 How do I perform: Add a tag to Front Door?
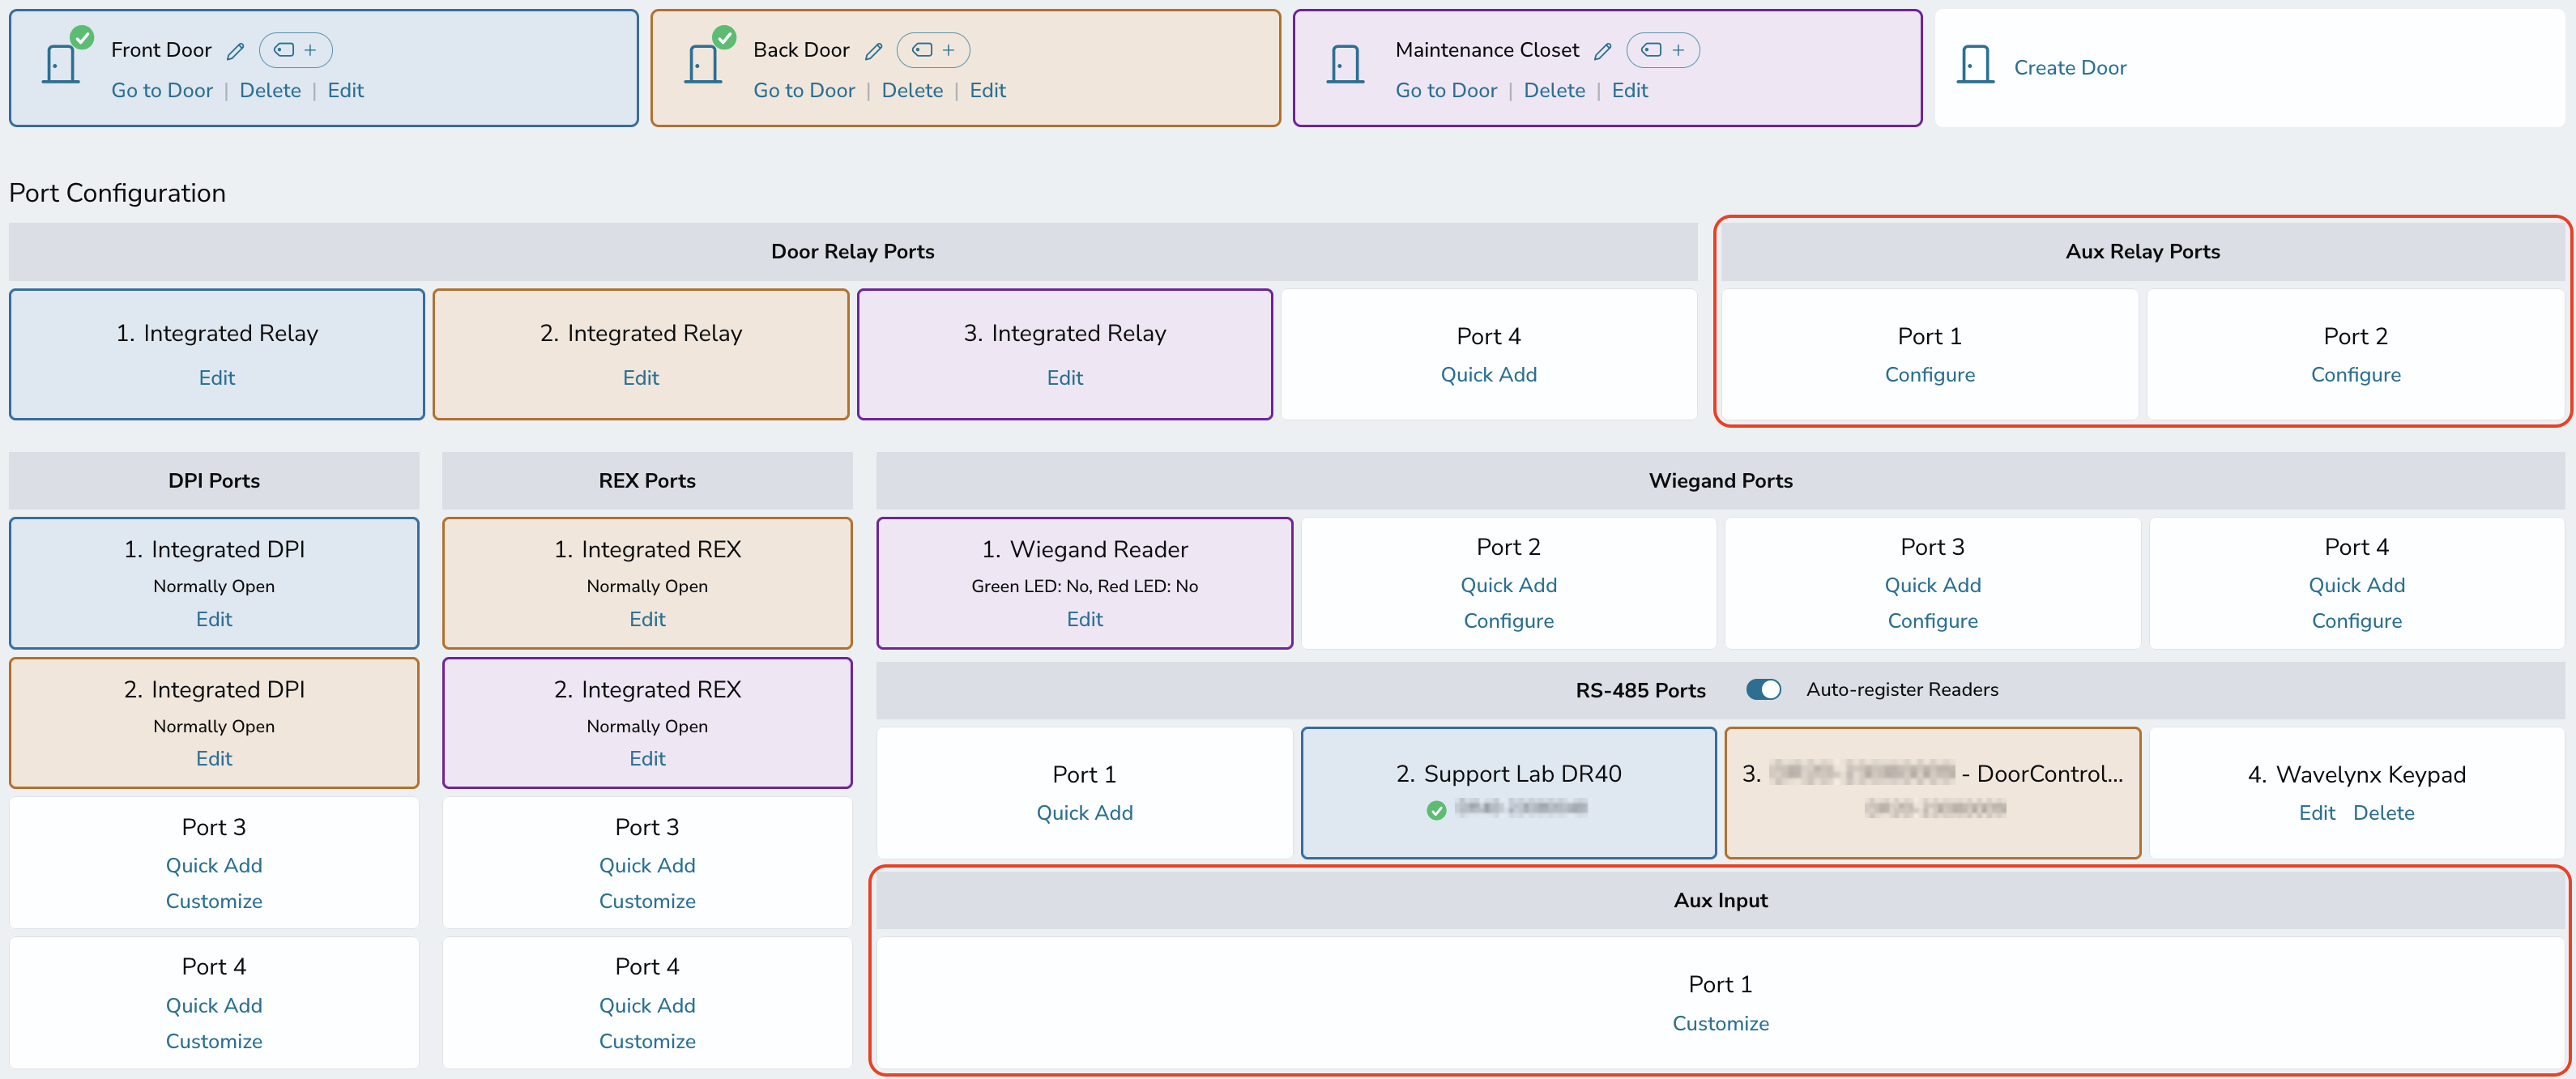point(296,50)
